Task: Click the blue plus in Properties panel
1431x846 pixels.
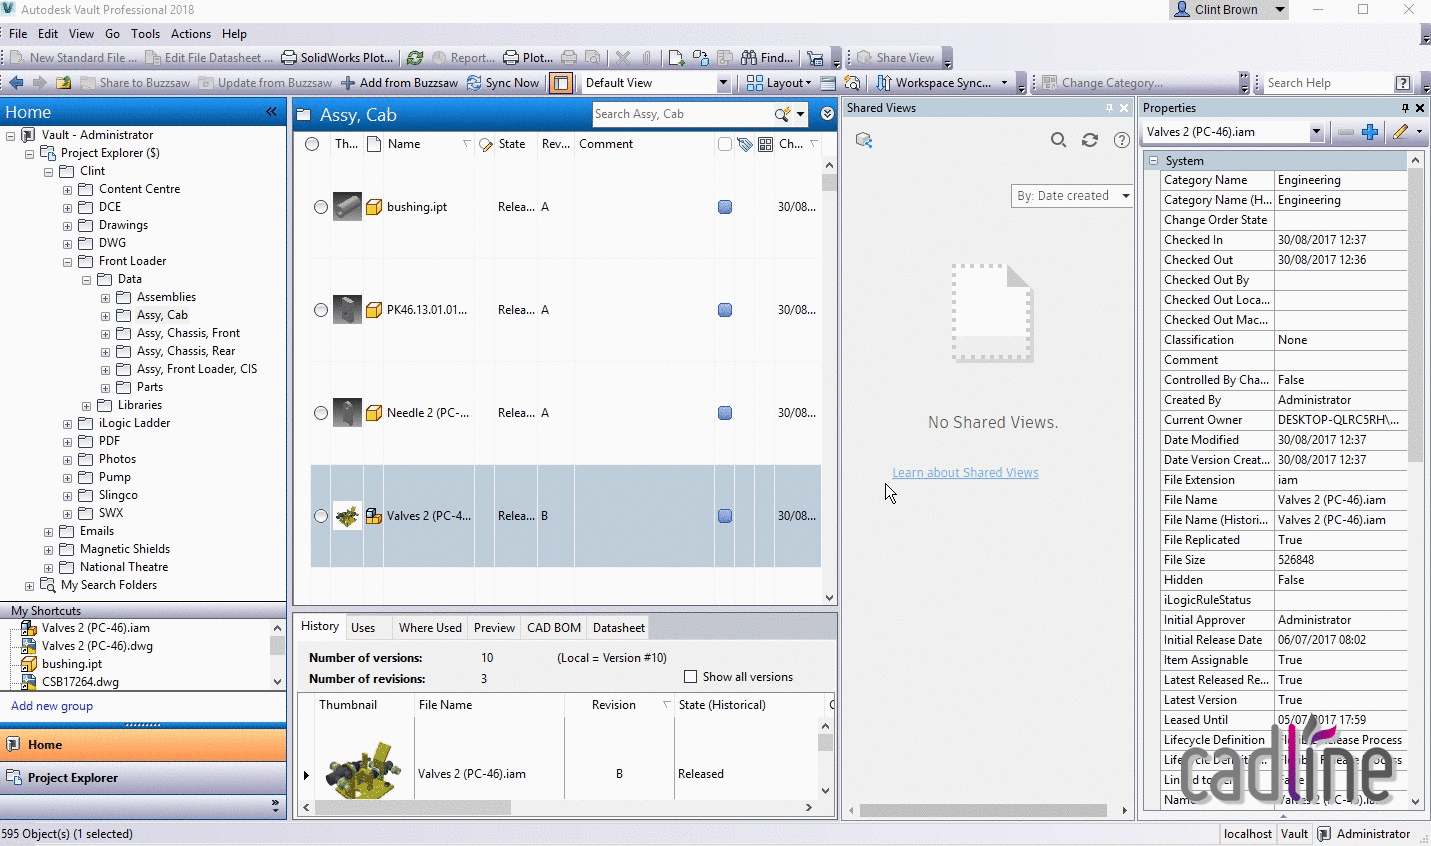Action: [x=1370, y=132]
